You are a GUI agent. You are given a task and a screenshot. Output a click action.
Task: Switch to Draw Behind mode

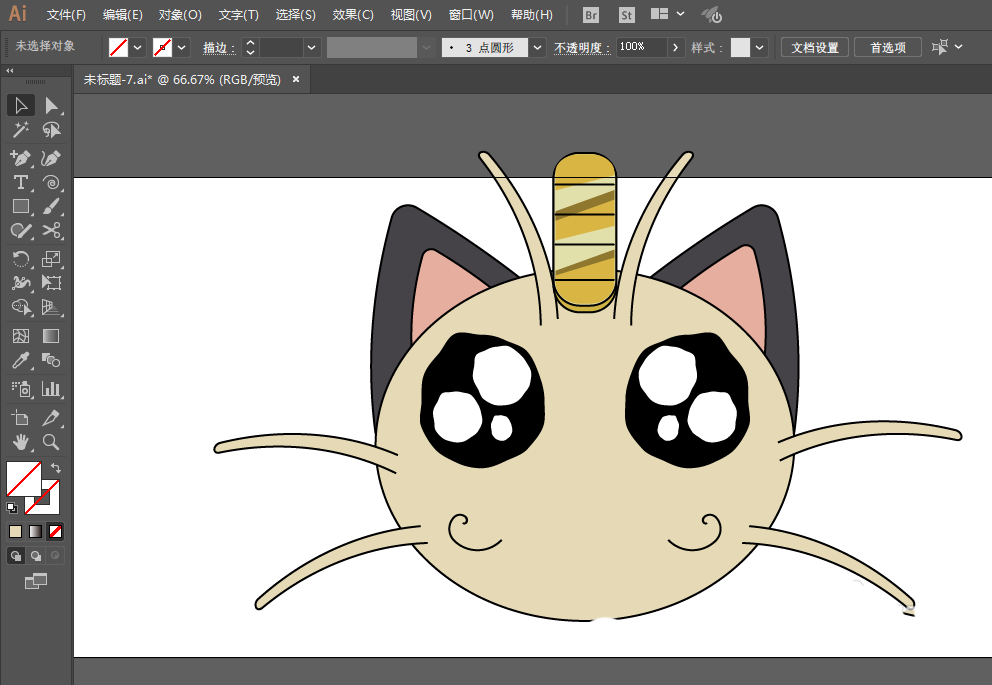click(36, 556)
